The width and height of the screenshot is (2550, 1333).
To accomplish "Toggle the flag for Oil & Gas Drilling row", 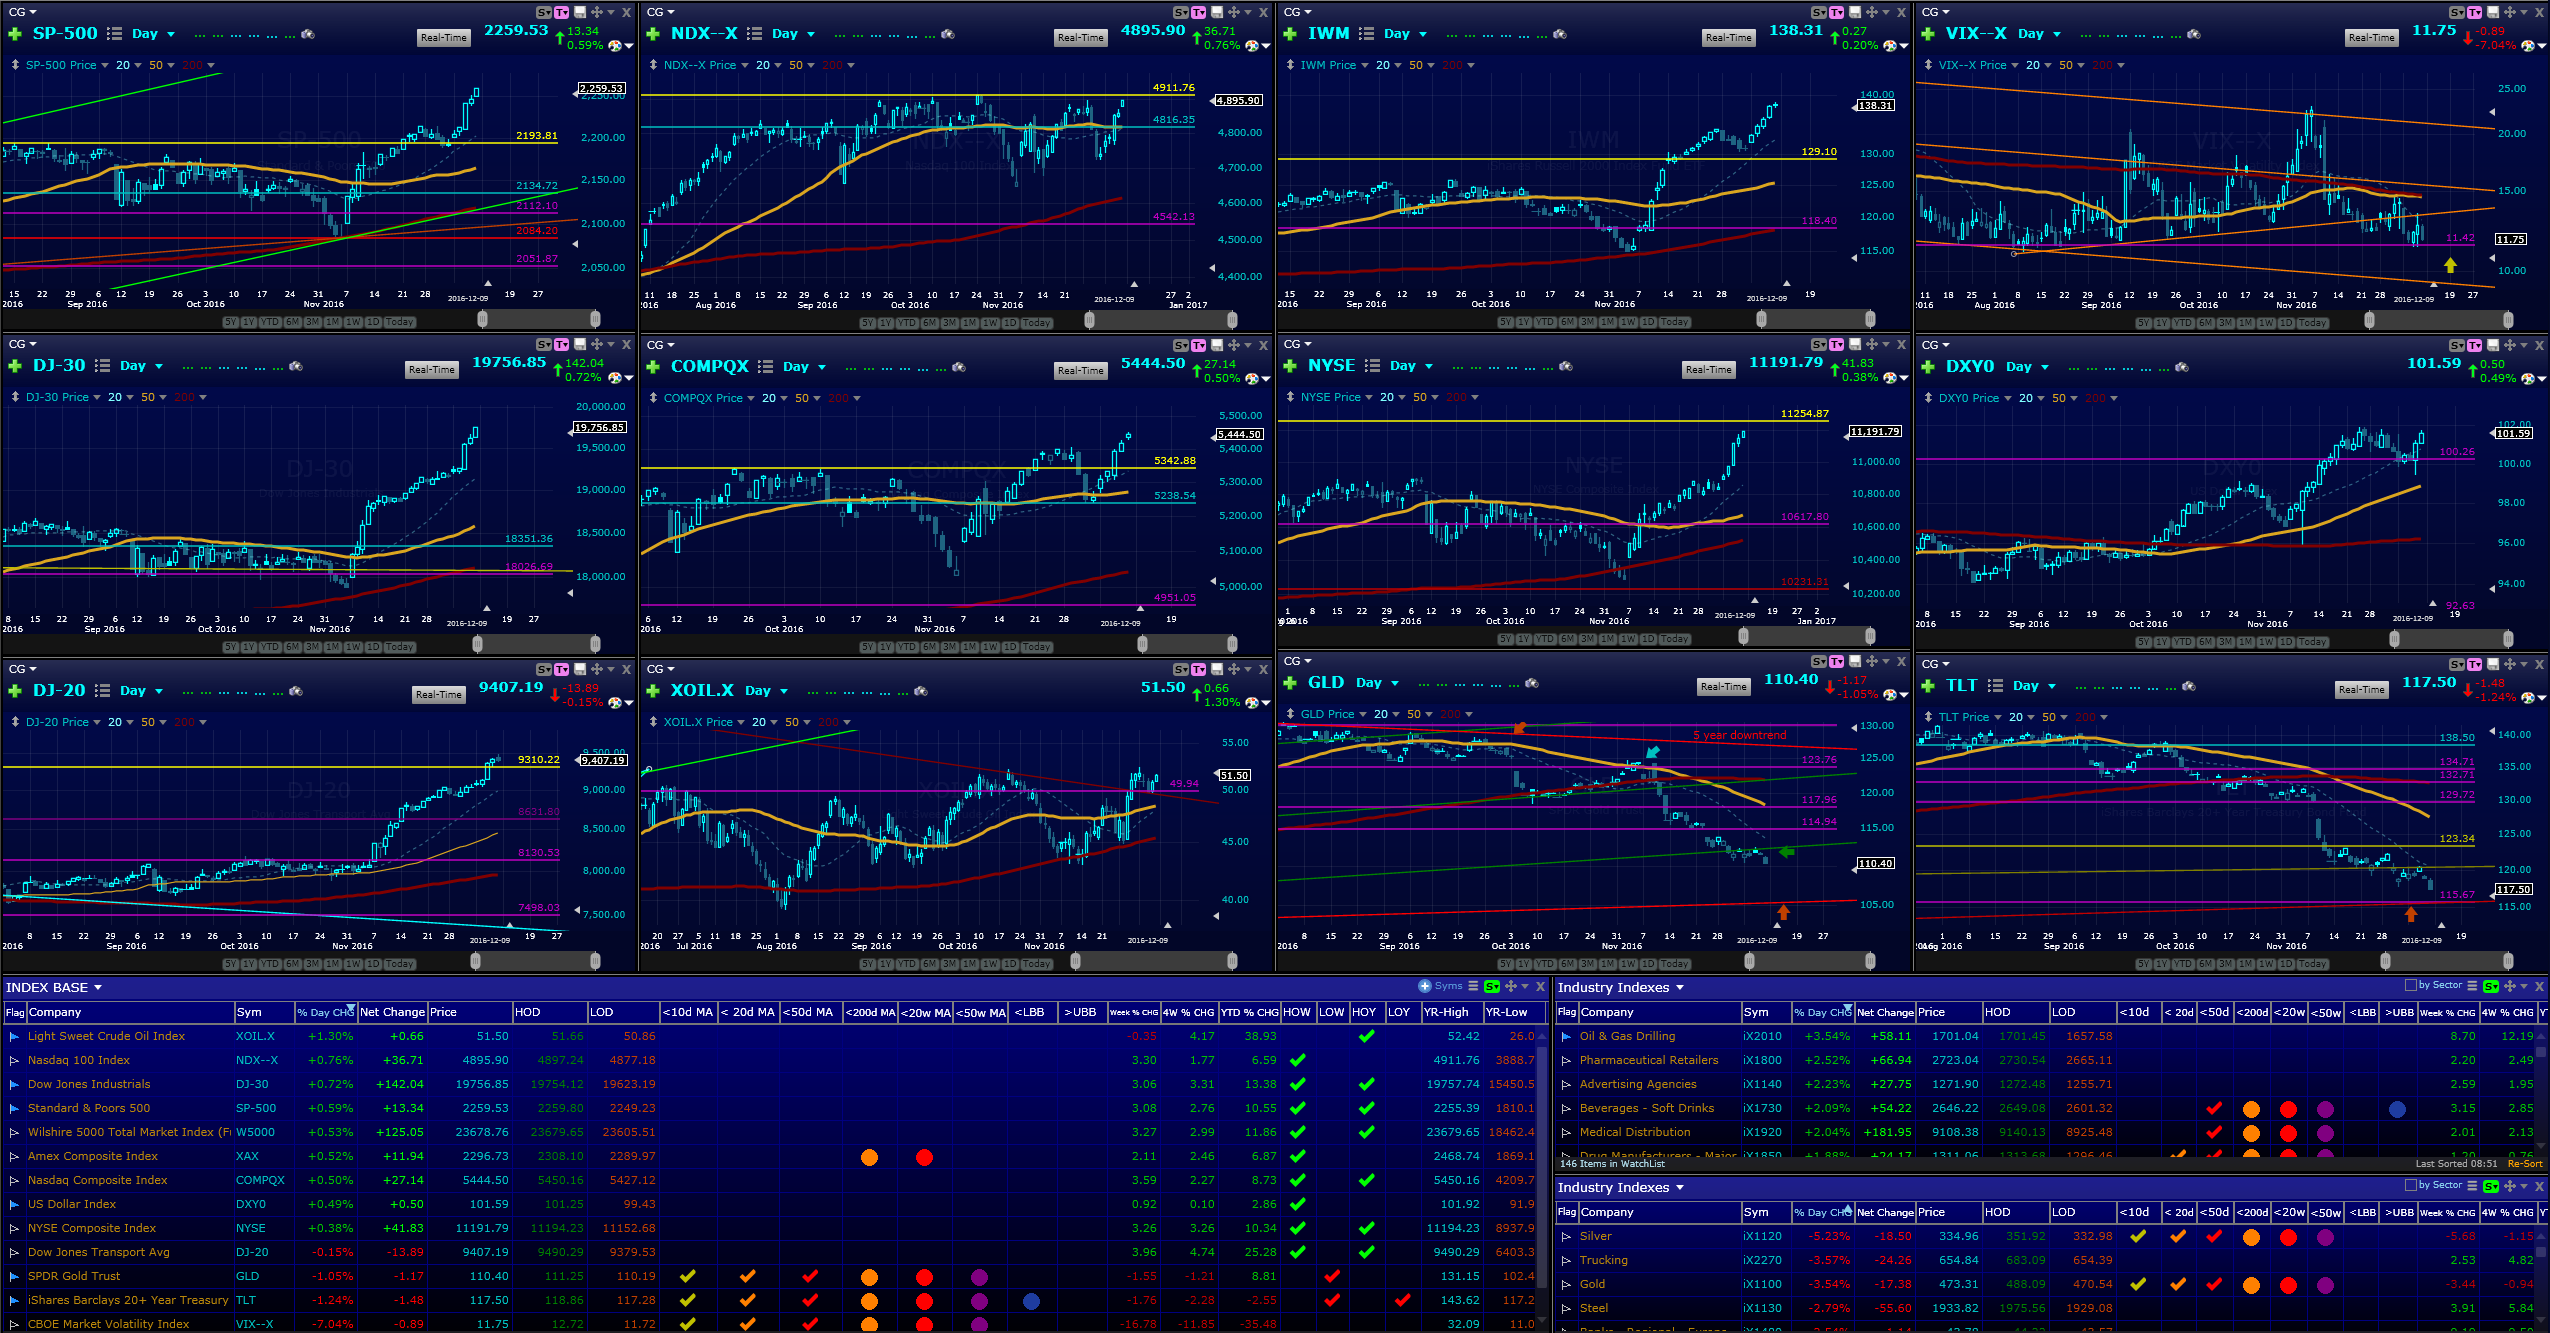I will (x=1567, y=1036).
